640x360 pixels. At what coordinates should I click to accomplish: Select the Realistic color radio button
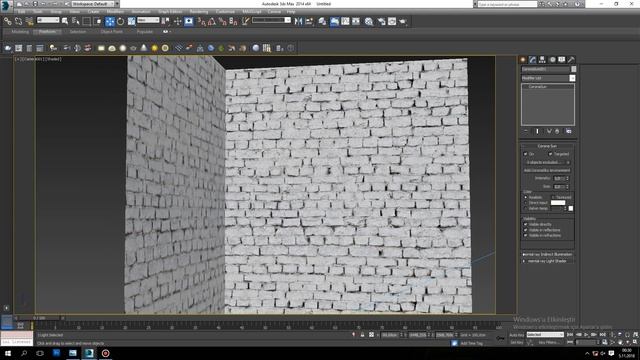coord(526,197)
